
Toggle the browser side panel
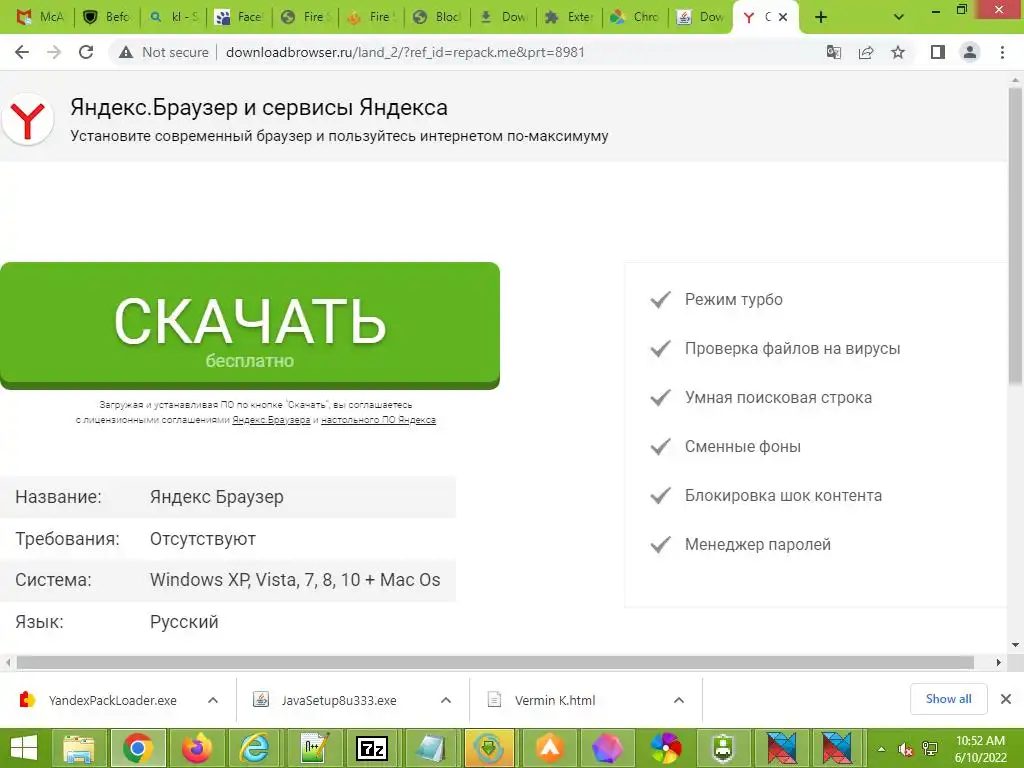938,52
